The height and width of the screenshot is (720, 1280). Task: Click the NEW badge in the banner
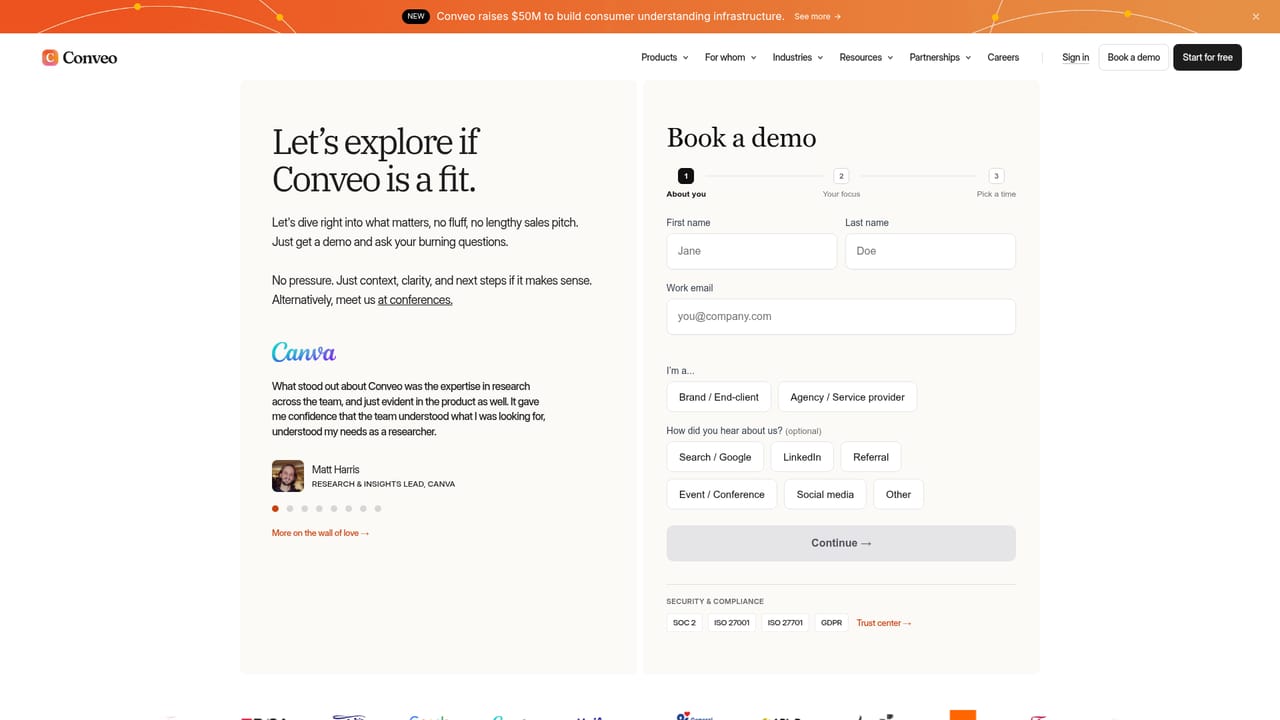416,16
